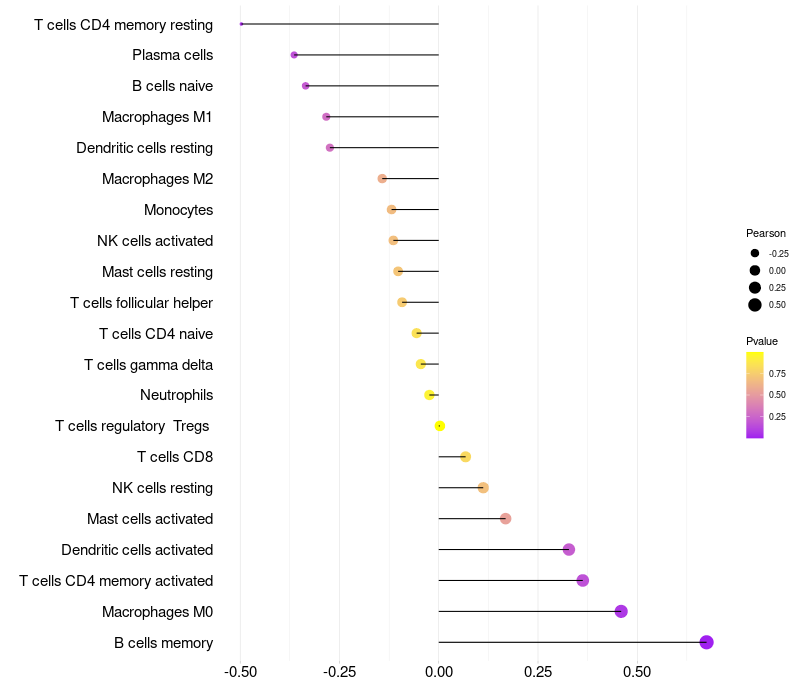This screenshot has height=700, width=800.
Task: Click the yellow T cells regulatory Tregs dot
Action: [x=440, y=426]
